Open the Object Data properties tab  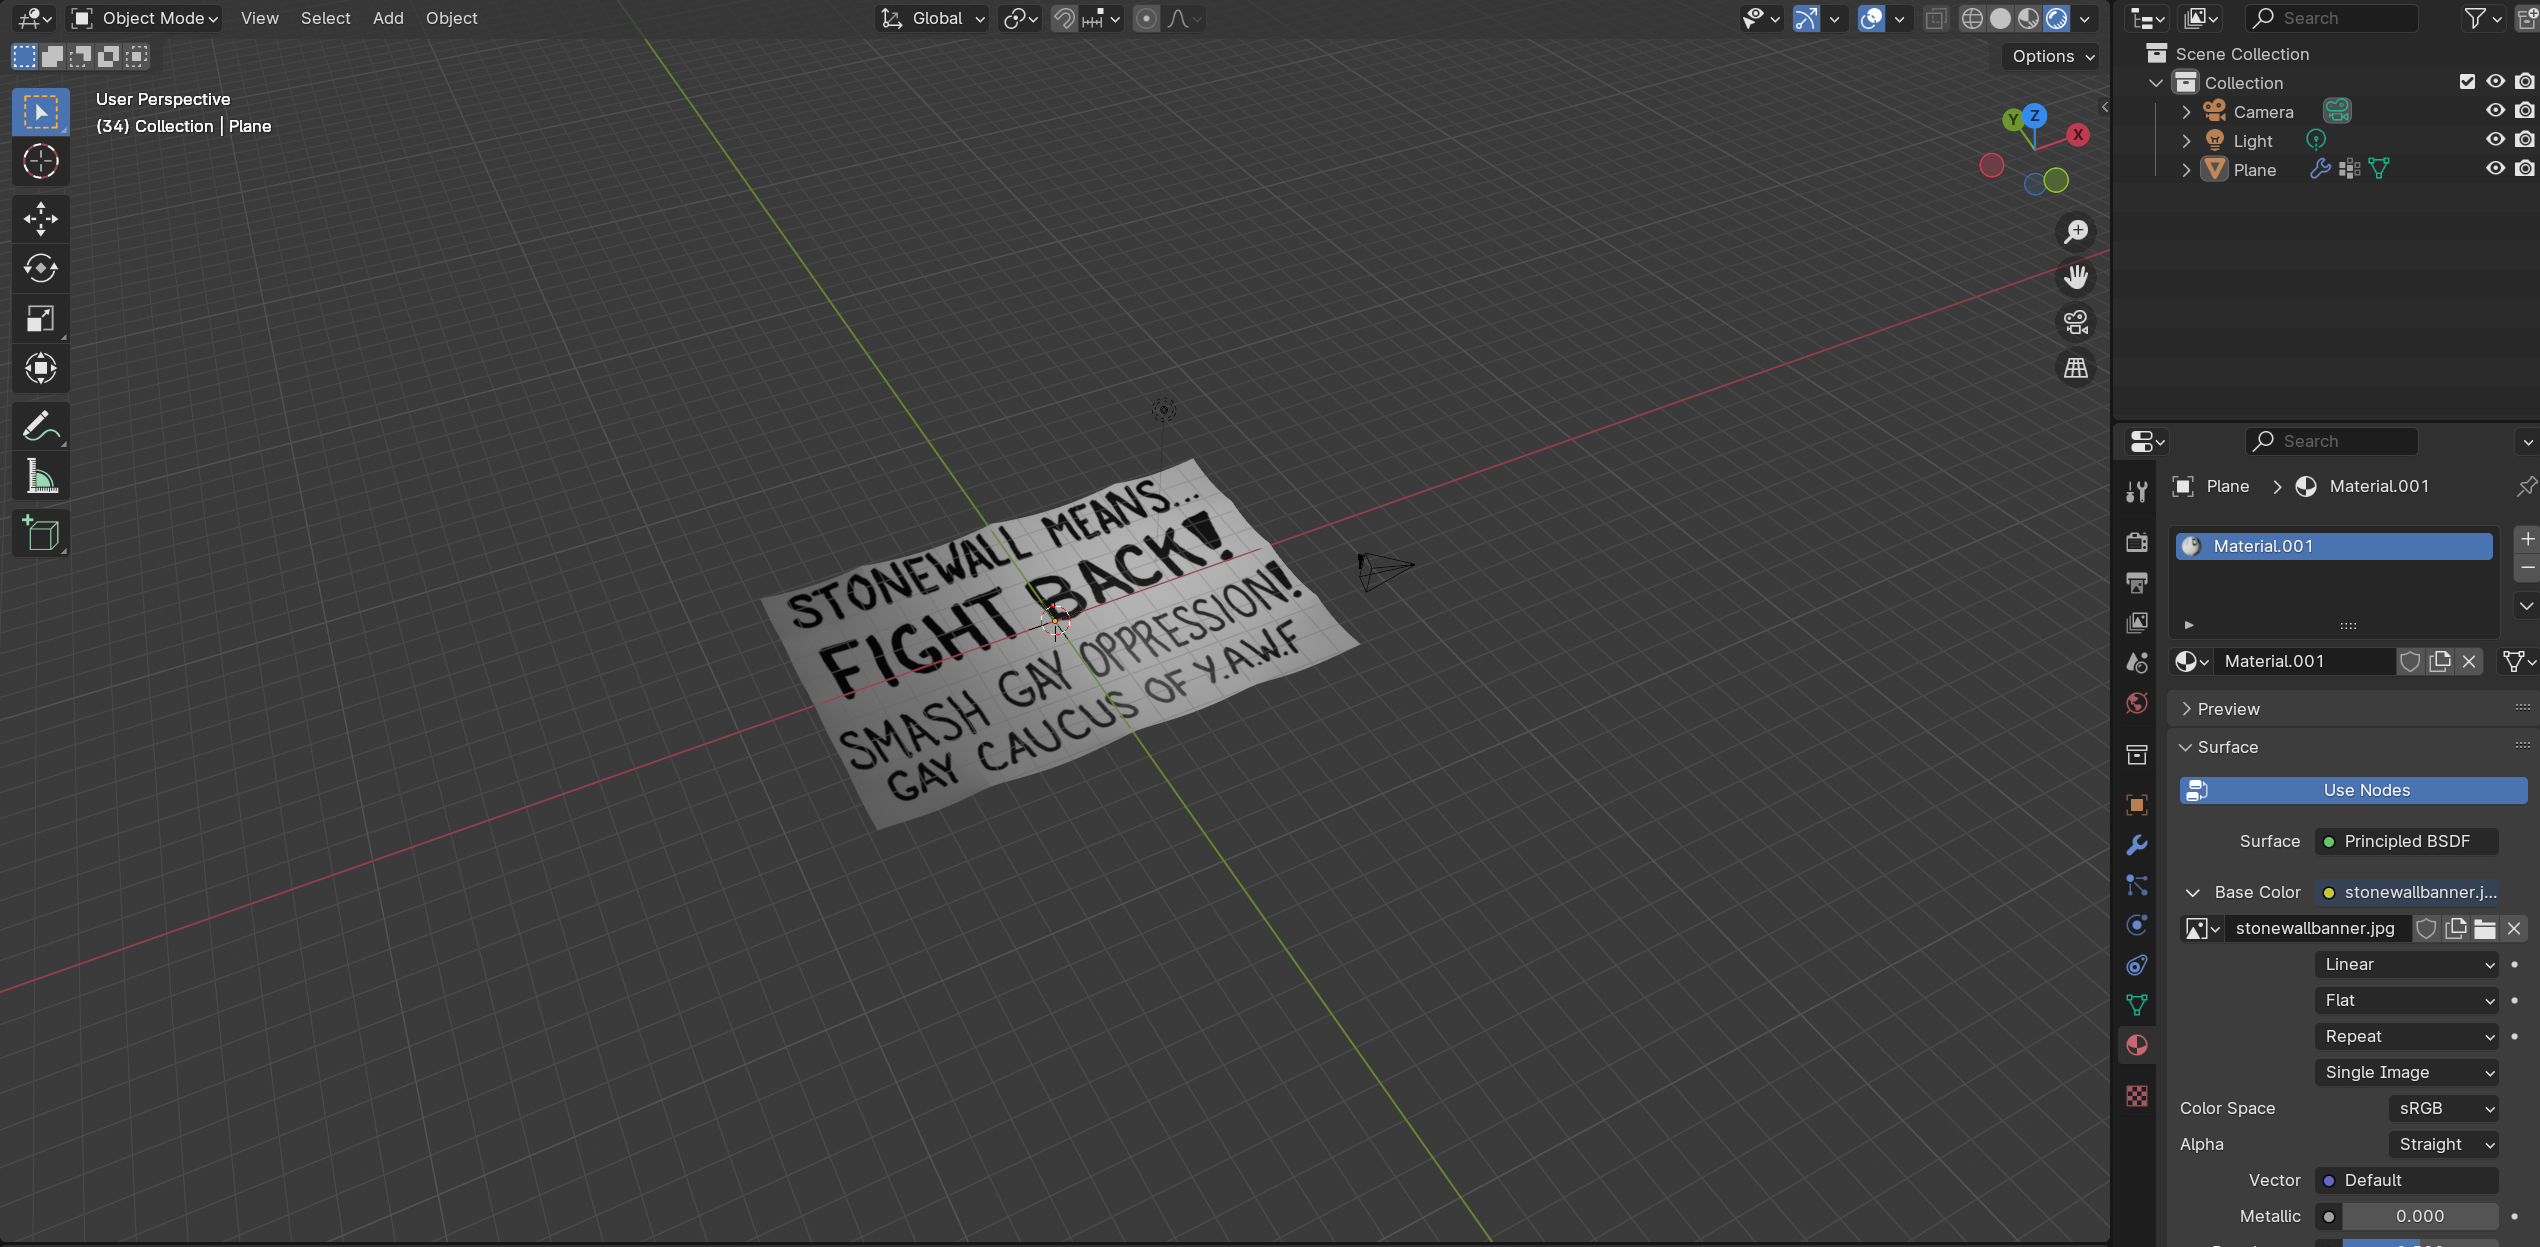pos(2137,1005)
